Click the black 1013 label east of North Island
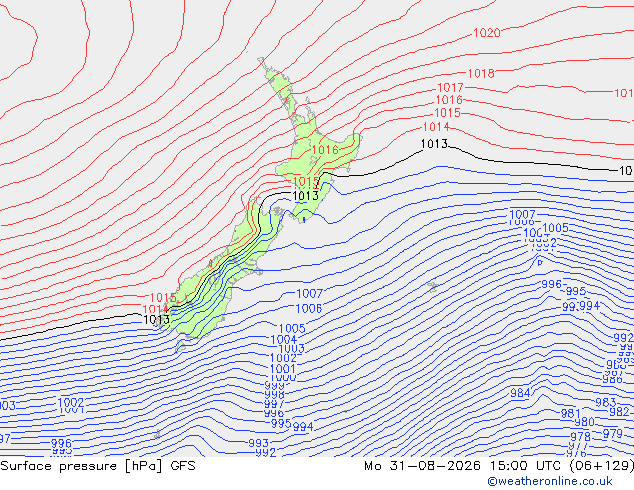The image size is (634, 490). tap(434, 144)
